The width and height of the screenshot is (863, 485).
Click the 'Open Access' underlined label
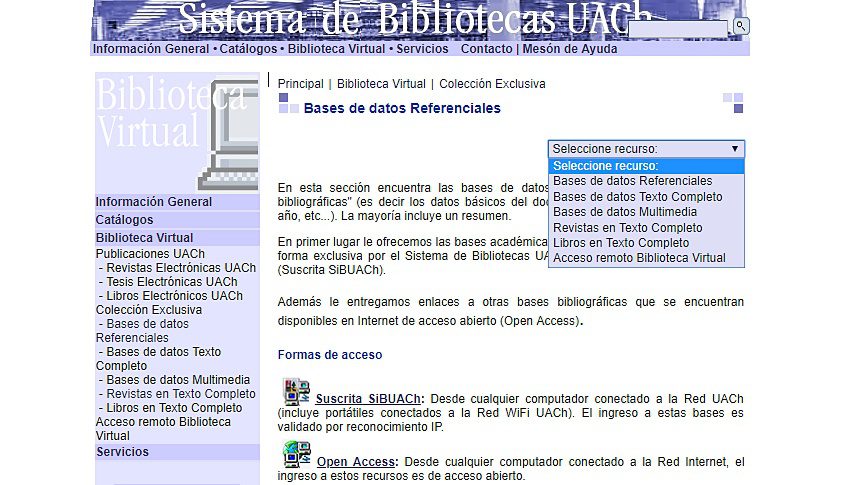pyautogui.click(x=356, y=462)
